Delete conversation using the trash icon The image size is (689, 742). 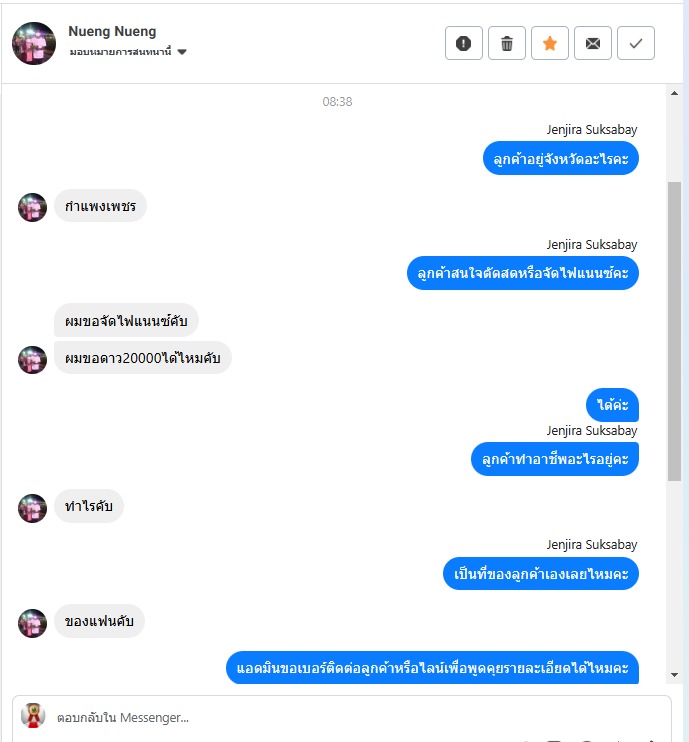pyautogui.click(x=506, y=43)
